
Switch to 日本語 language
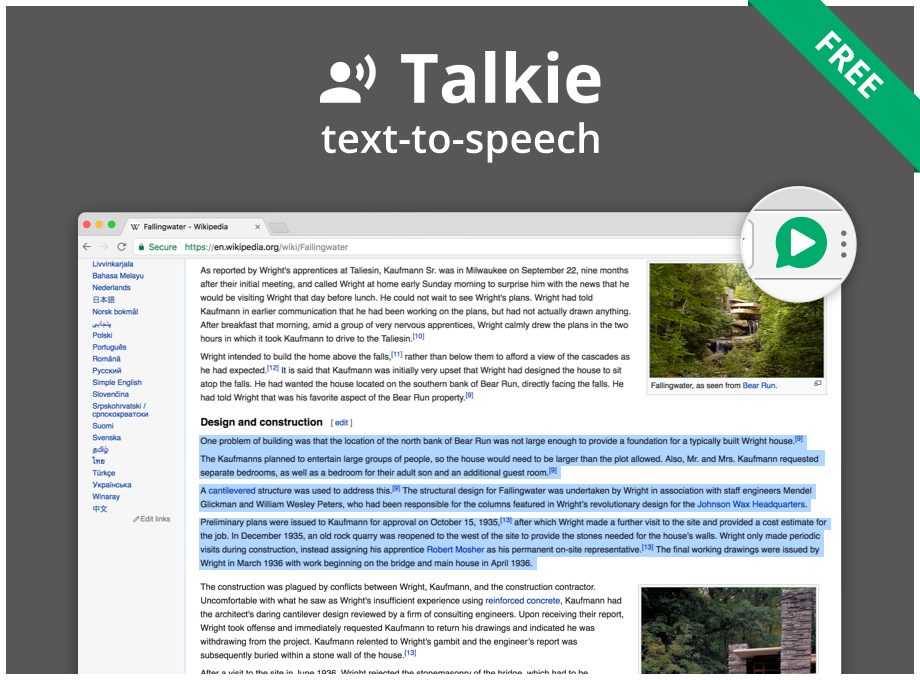[104, 300]
